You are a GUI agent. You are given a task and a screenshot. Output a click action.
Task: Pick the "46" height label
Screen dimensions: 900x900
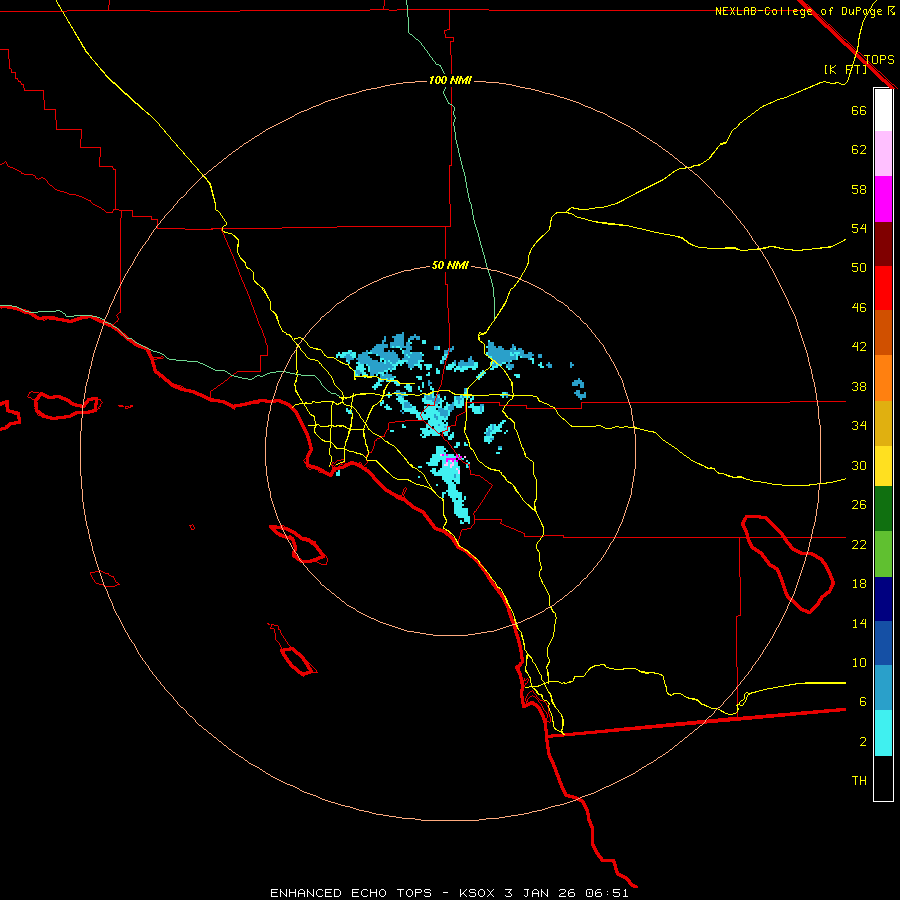859,308
